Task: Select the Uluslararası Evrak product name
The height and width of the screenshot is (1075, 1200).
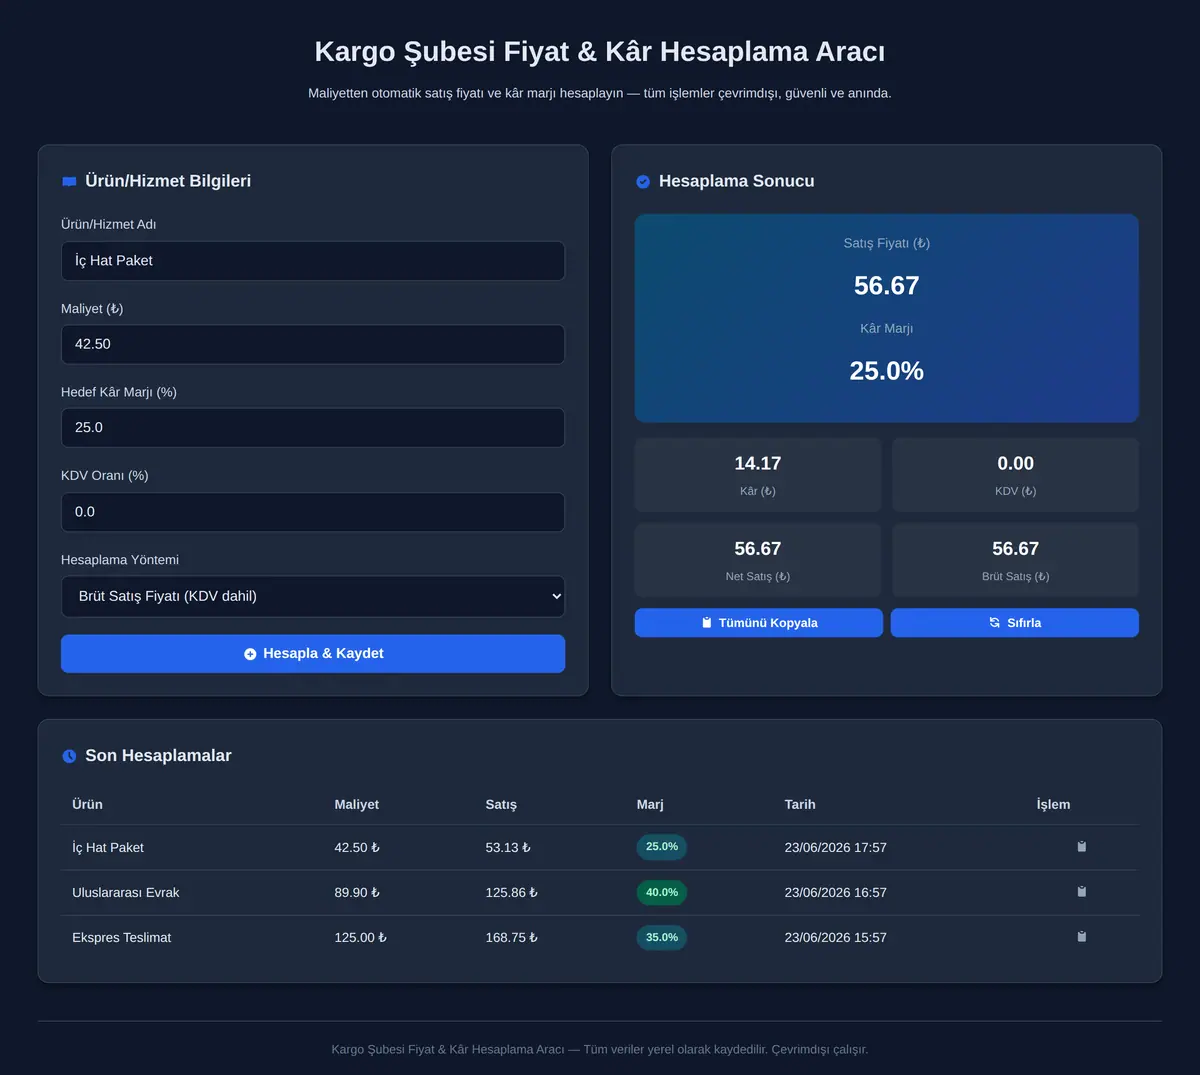Action: tap(126, 892)
